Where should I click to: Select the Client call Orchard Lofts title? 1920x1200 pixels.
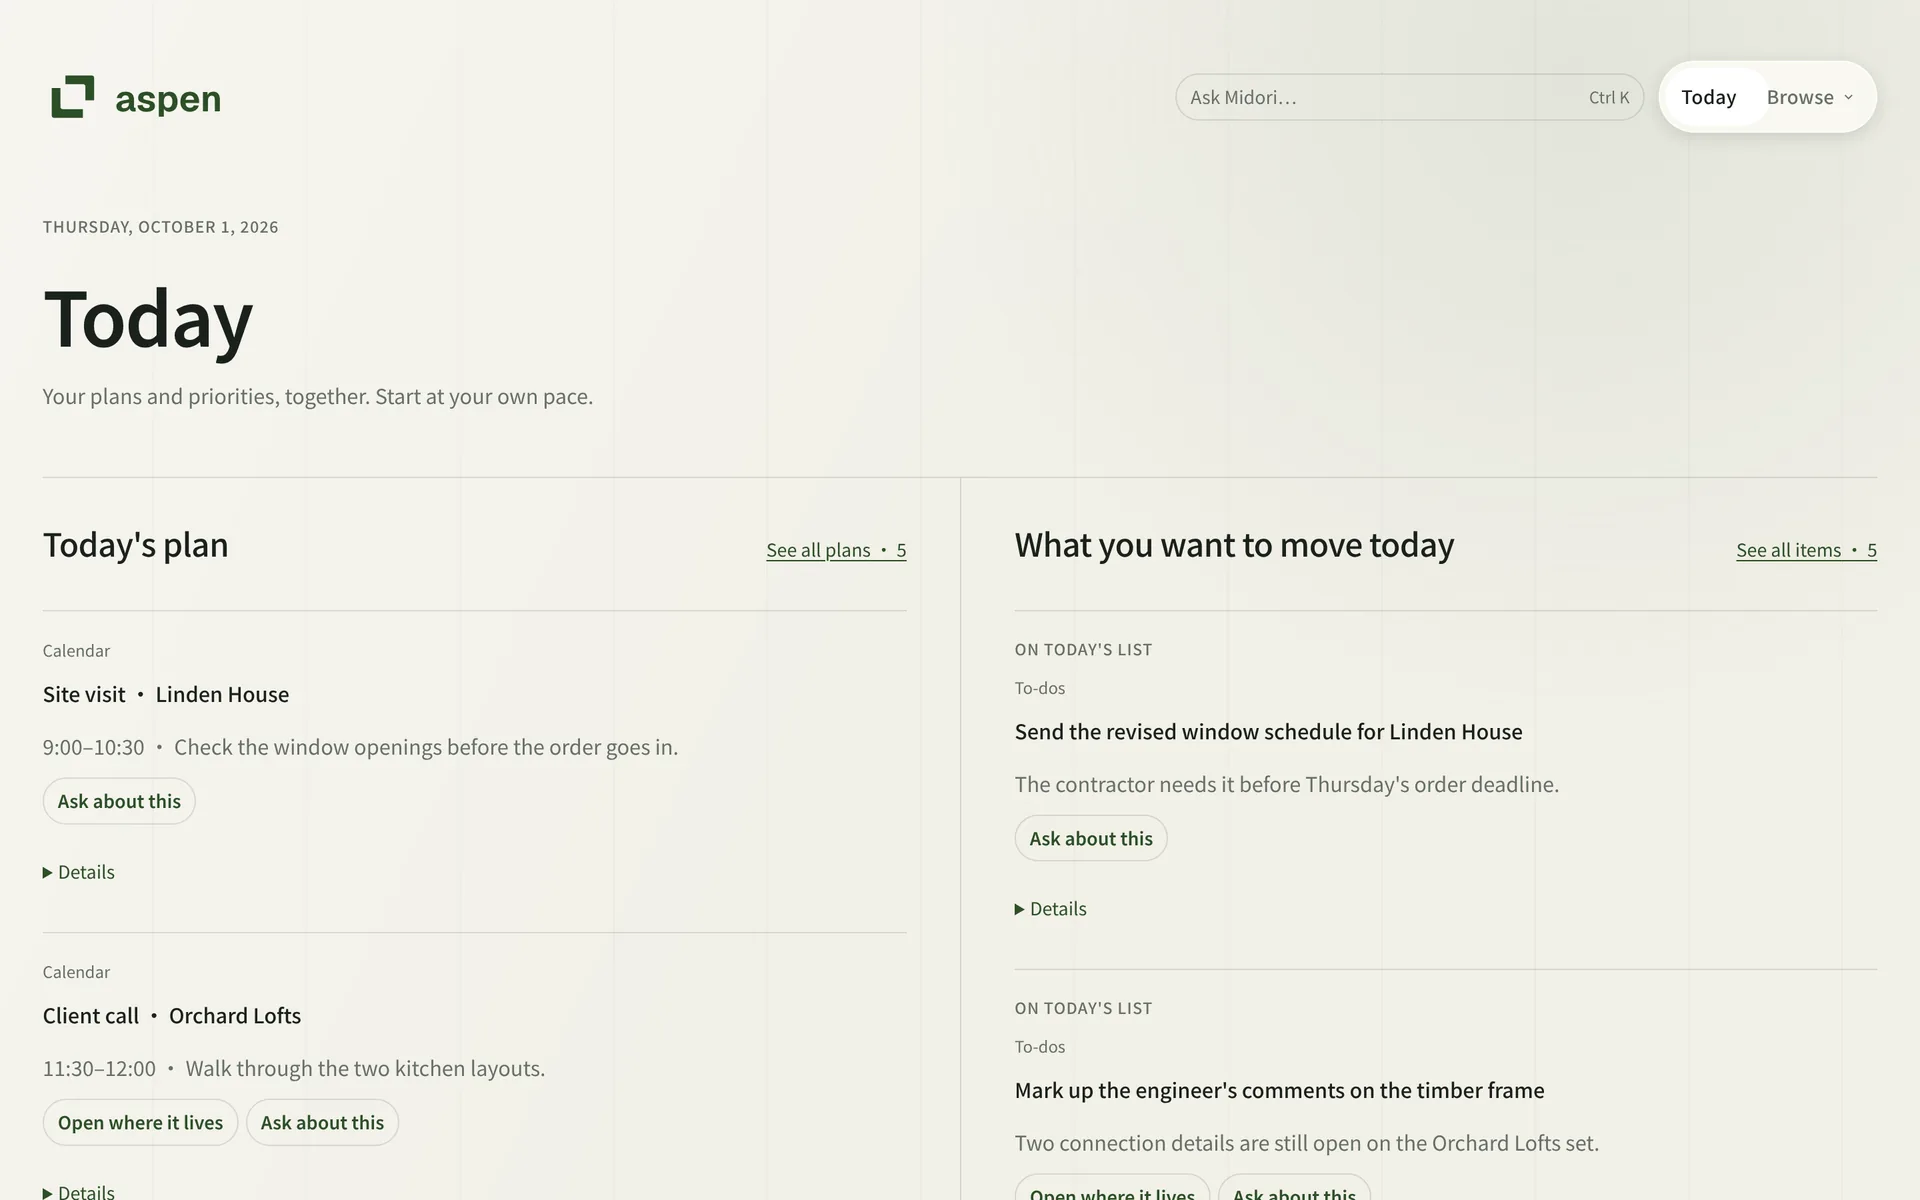point(172,1015)
